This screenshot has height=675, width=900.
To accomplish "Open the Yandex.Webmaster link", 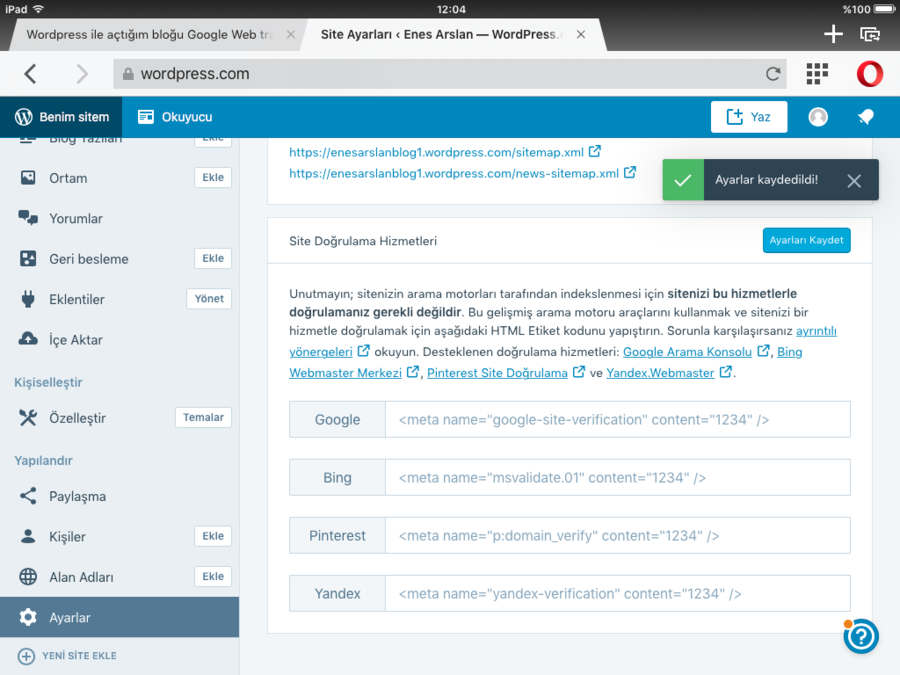I will pyautogui.click(x=660, y=373).
